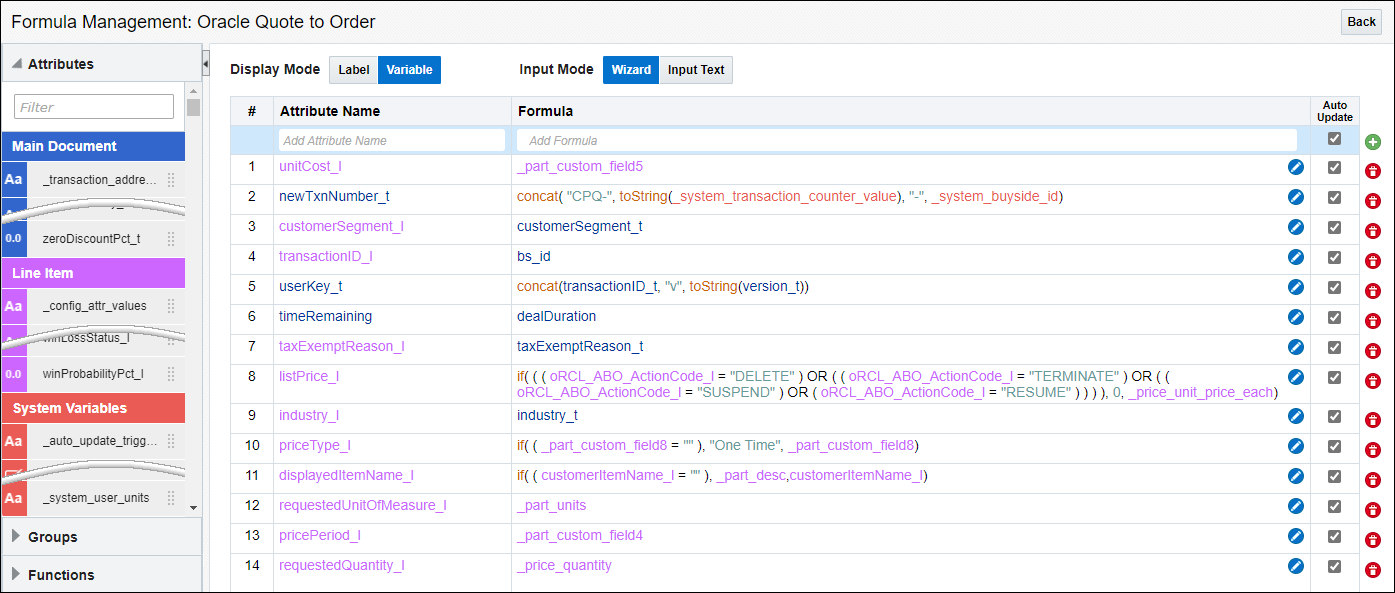Add a new formula row with the green plus
The image size is (1395, 593).
coord(1372,141)
